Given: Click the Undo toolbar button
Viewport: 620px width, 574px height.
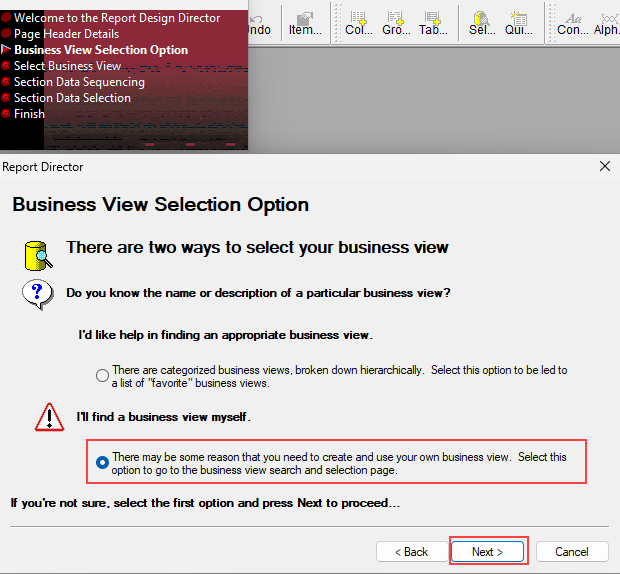Looking at the screenshot, I should click(259, 25).
